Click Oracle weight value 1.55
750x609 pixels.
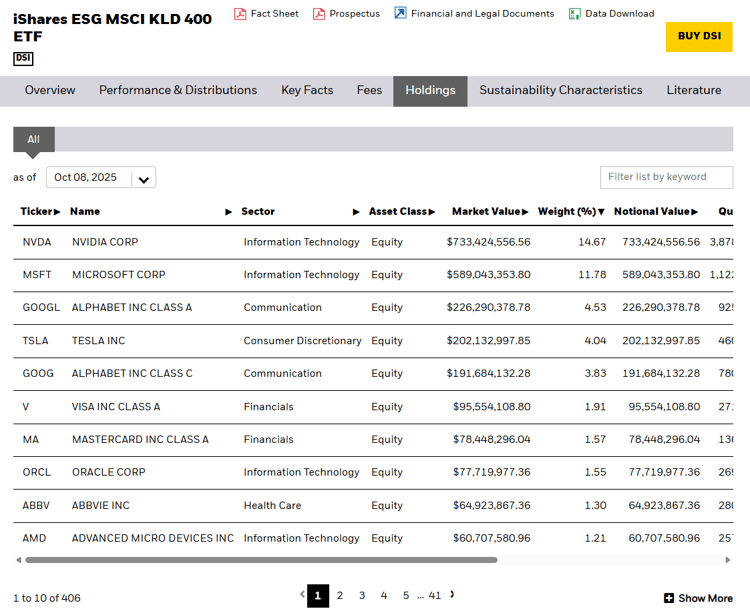point(596,472)
